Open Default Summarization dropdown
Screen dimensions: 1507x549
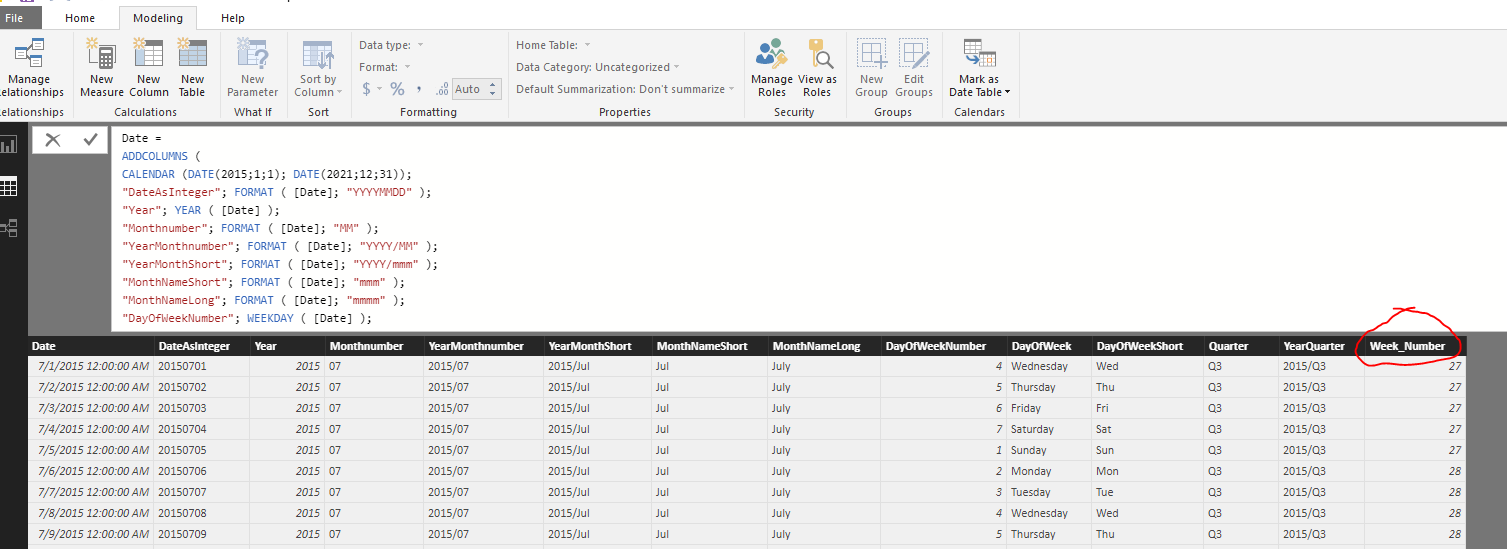tap(625, 89)
